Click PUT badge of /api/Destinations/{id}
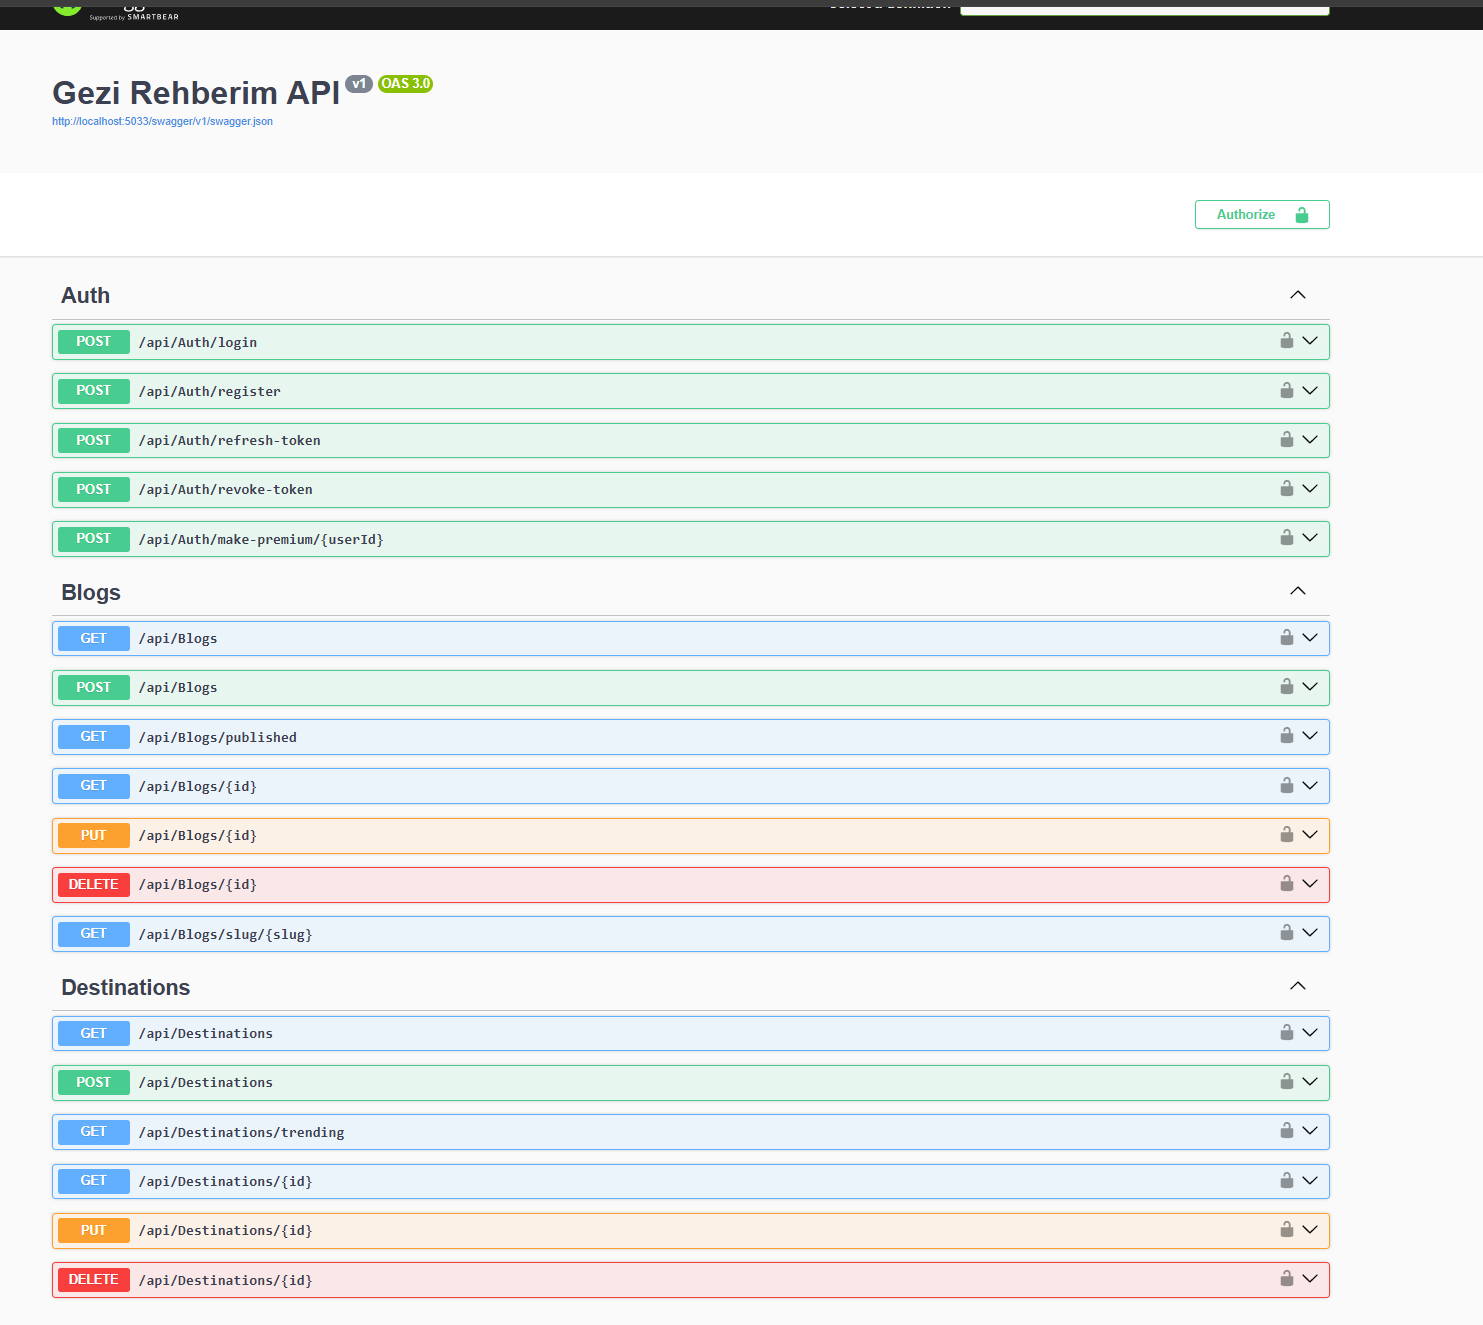 point(94,1231)
